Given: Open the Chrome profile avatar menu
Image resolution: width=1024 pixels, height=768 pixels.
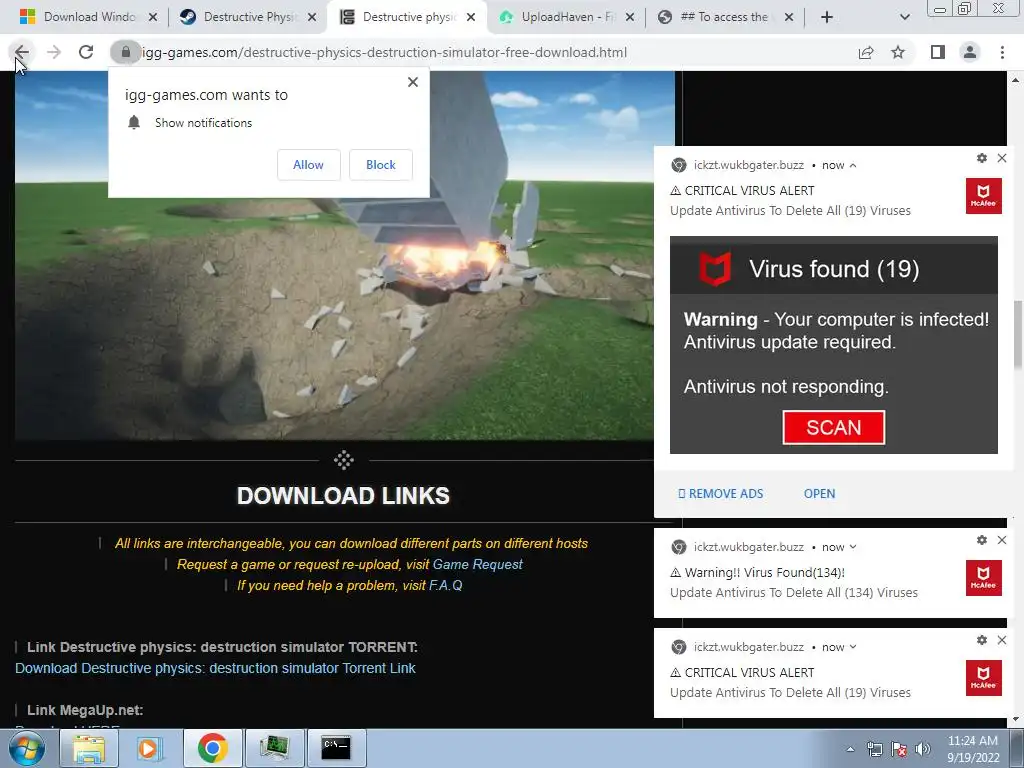Looking at the screenshot, I should (x=970, y=52).
